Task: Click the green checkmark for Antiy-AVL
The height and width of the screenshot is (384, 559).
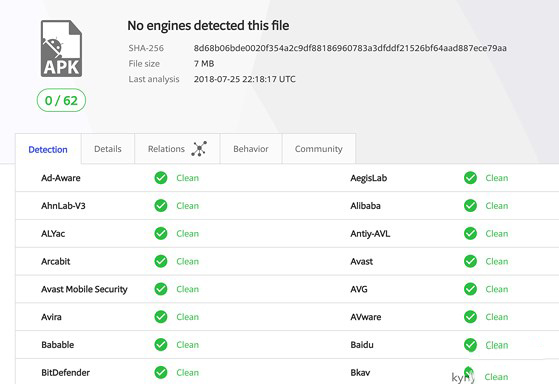Action: coord(470,233)
